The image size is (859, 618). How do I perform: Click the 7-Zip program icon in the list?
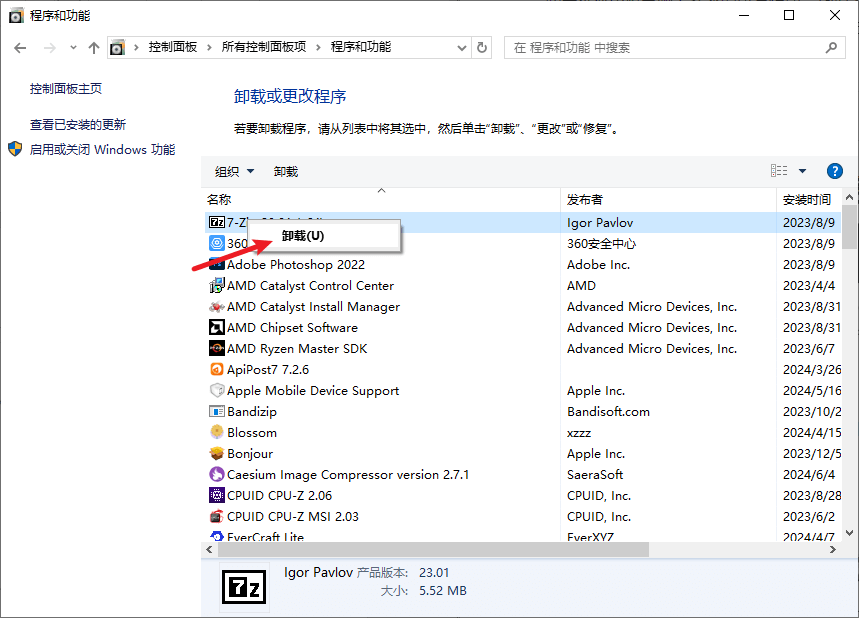218,222
